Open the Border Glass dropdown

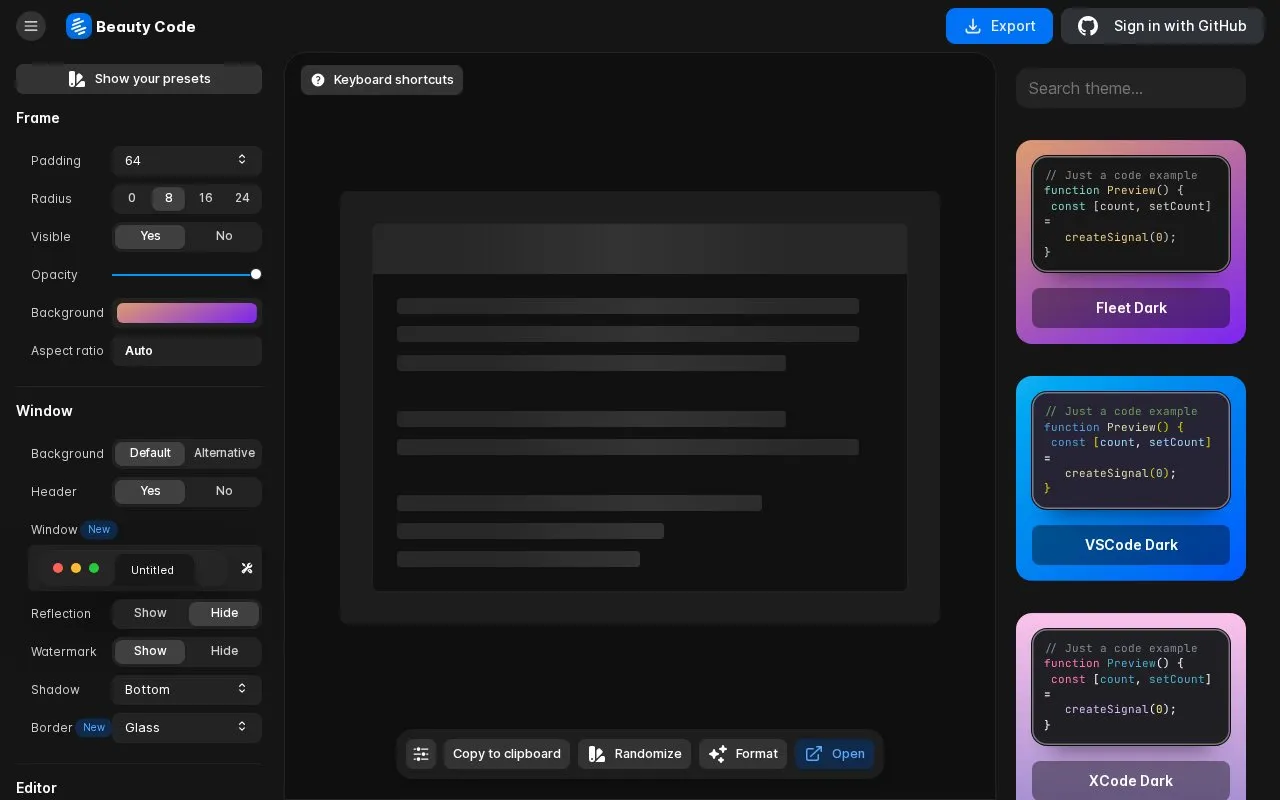coord(187,727)
